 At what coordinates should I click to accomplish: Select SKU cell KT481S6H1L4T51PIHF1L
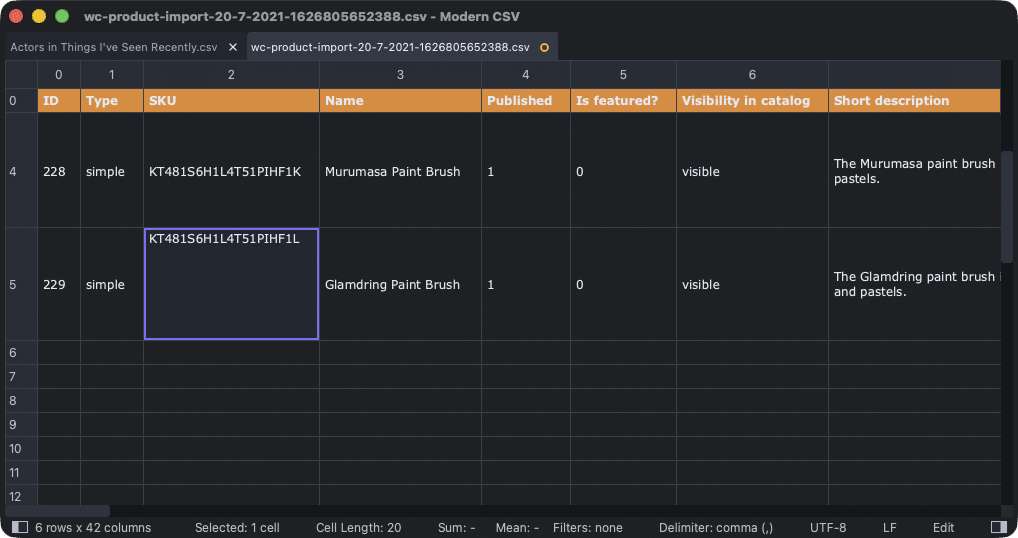(x=231, y=284)
